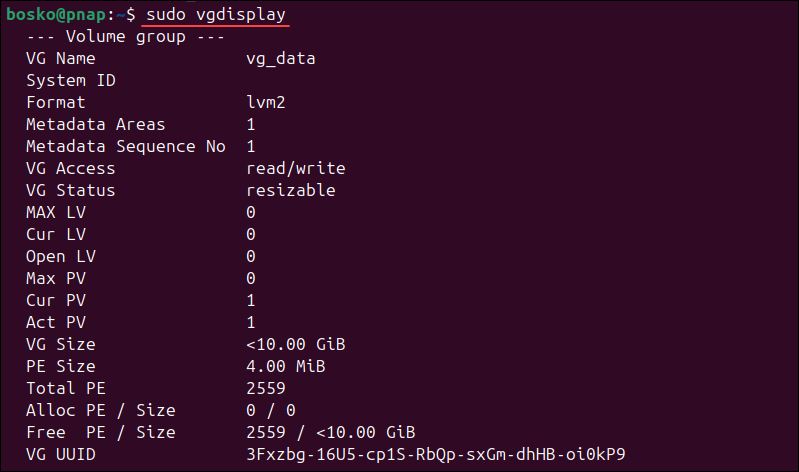Screen dimensions: 799x472
Task: Click the VG Size value "<10.00 GiB"
Action: (x=296, y=344)
